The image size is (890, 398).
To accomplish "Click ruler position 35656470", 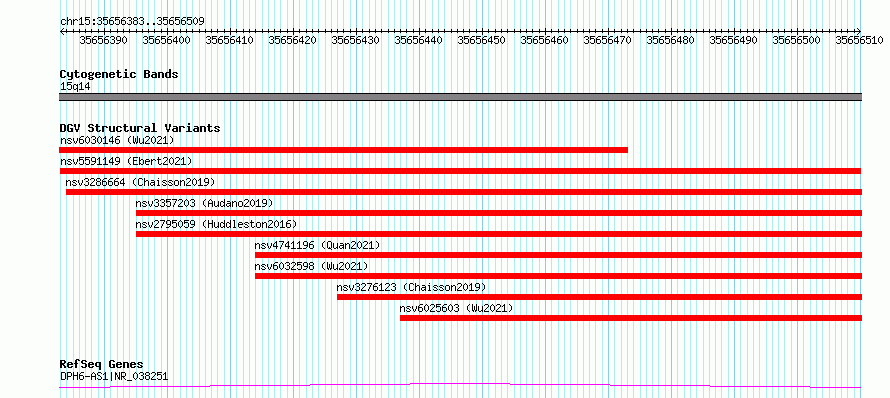I will pos(607,40).
